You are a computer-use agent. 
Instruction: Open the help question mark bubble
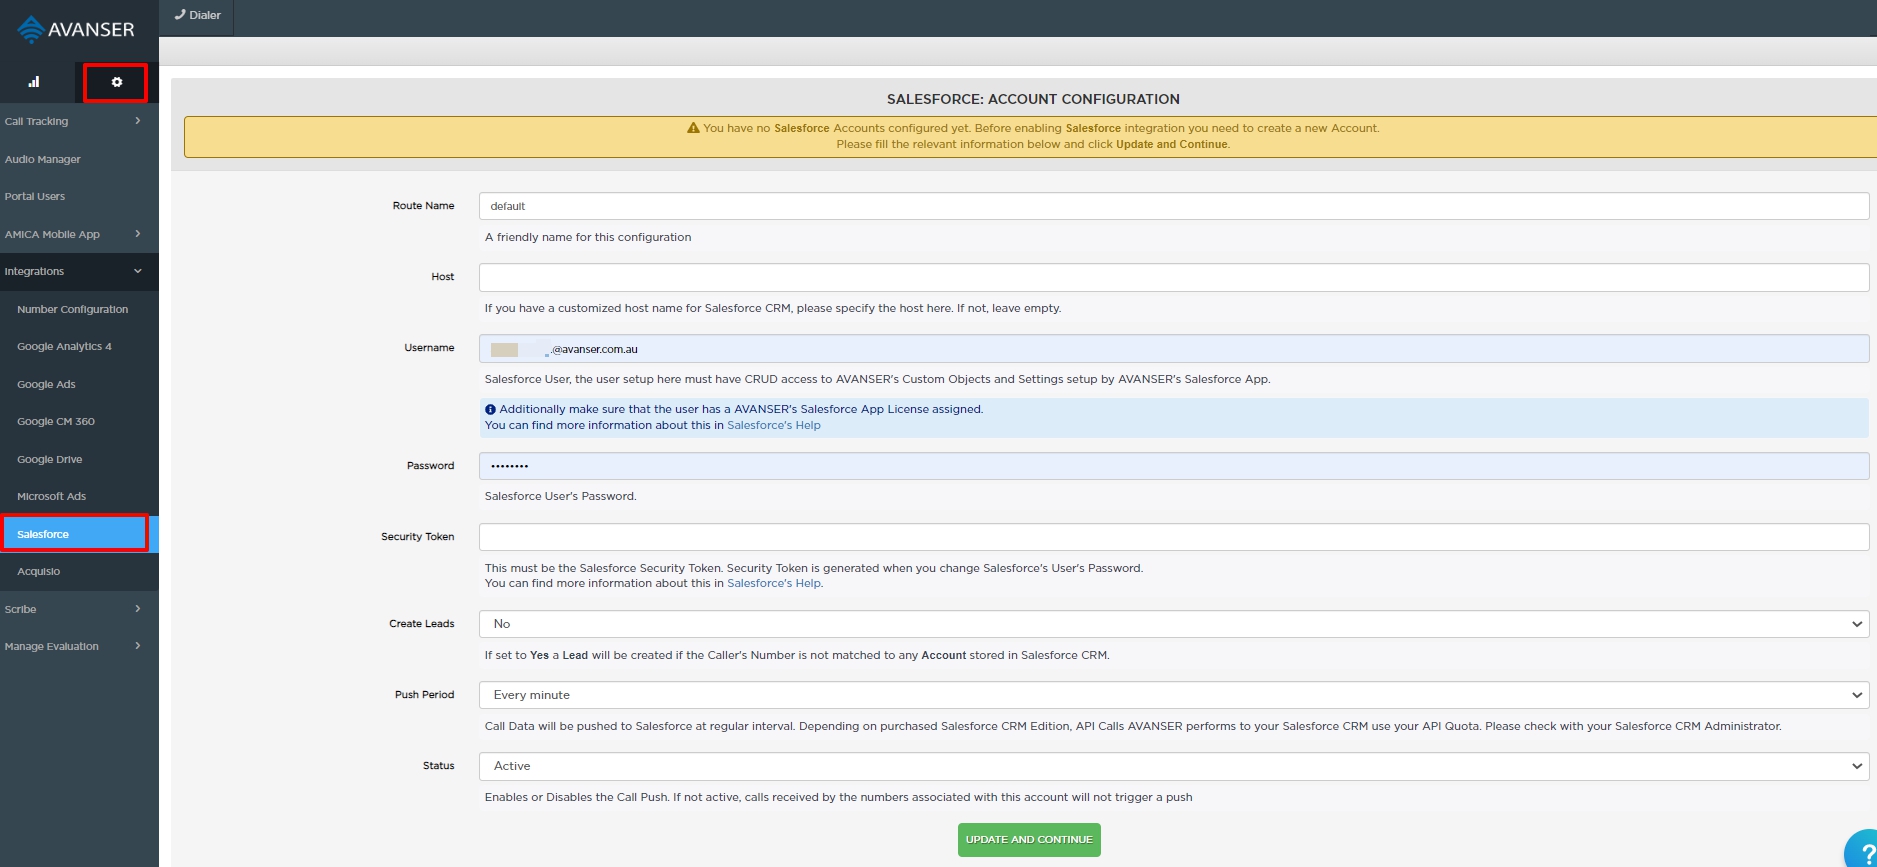pos(1862,850)
